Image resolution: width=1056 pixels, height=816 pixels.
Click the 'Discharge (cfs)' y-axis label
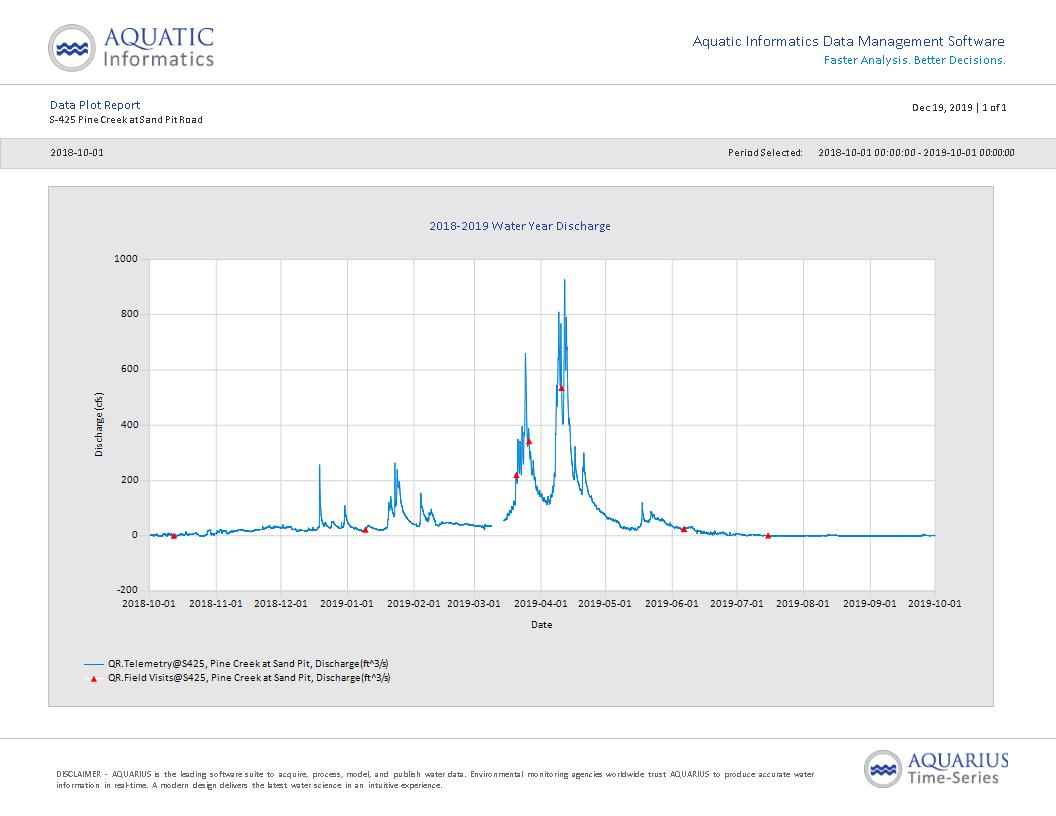coord(100,425)
